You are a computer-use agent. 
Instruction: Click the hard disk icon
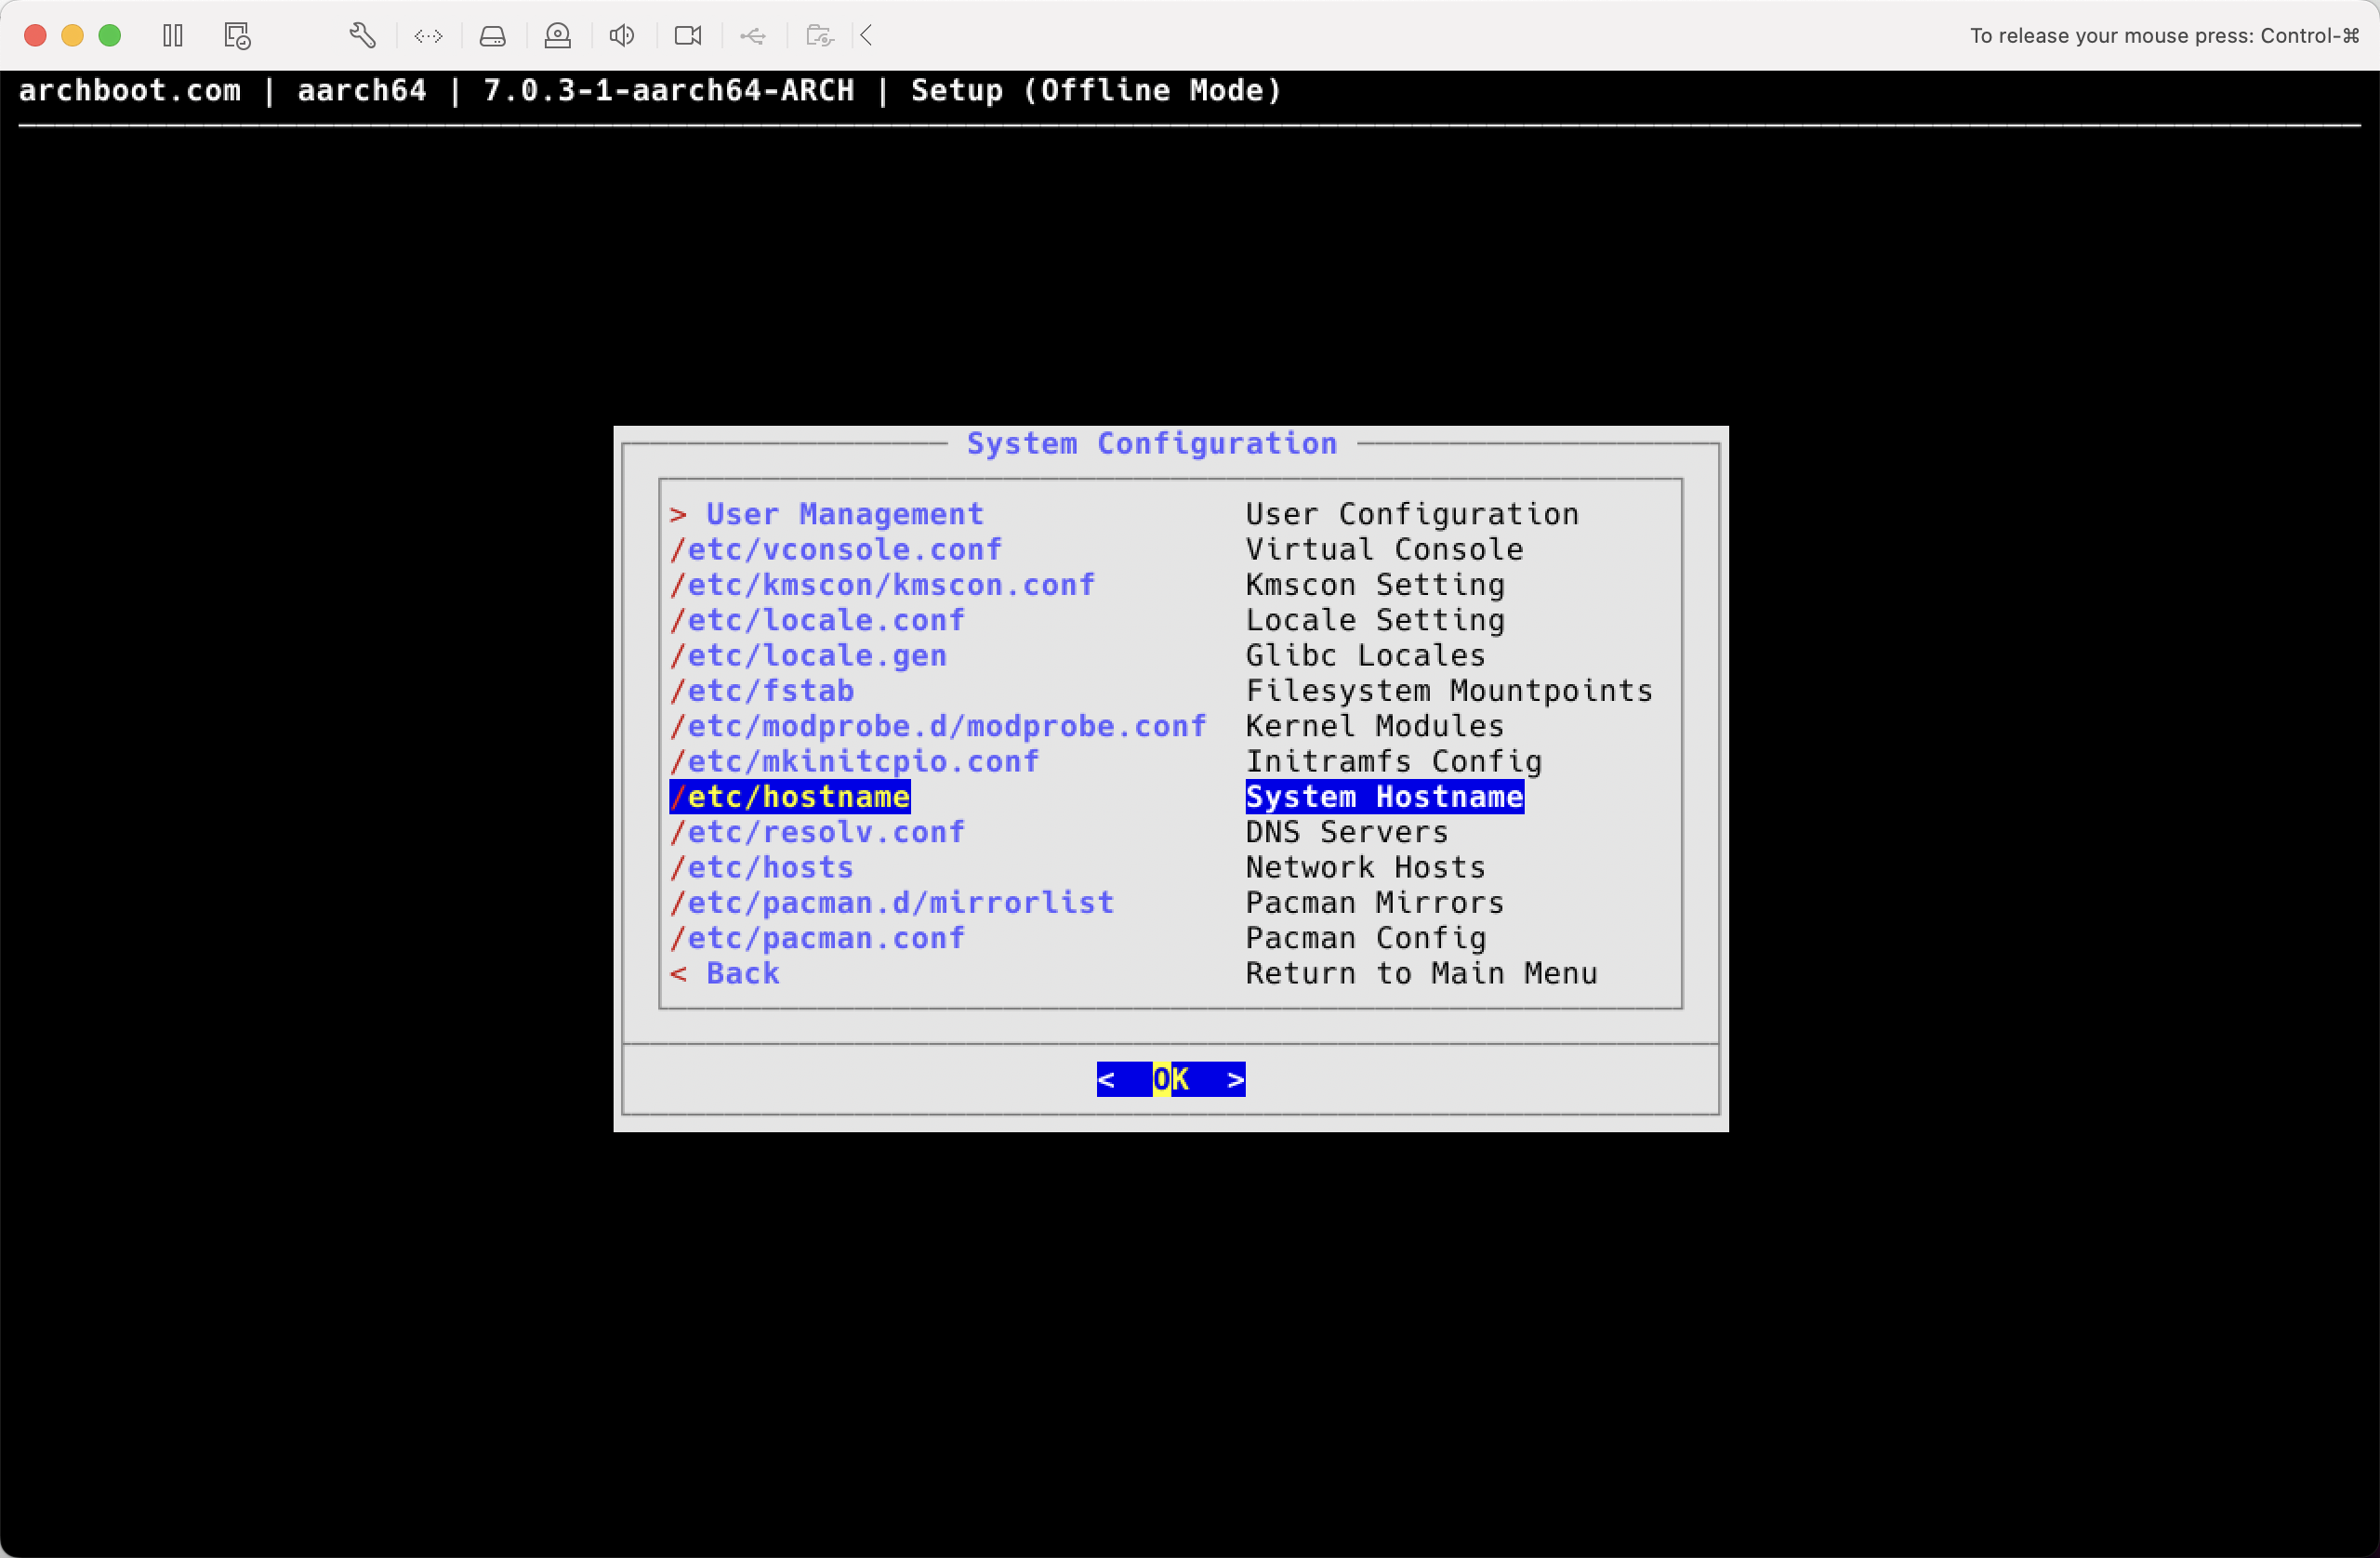click(493, 36)
